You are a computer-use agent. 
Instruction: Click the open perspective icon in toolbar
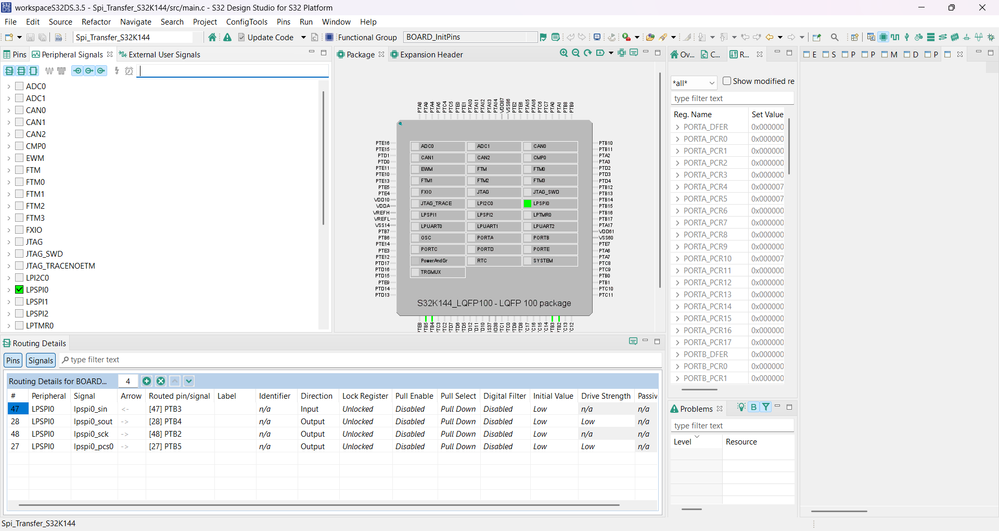click(854, 37)
